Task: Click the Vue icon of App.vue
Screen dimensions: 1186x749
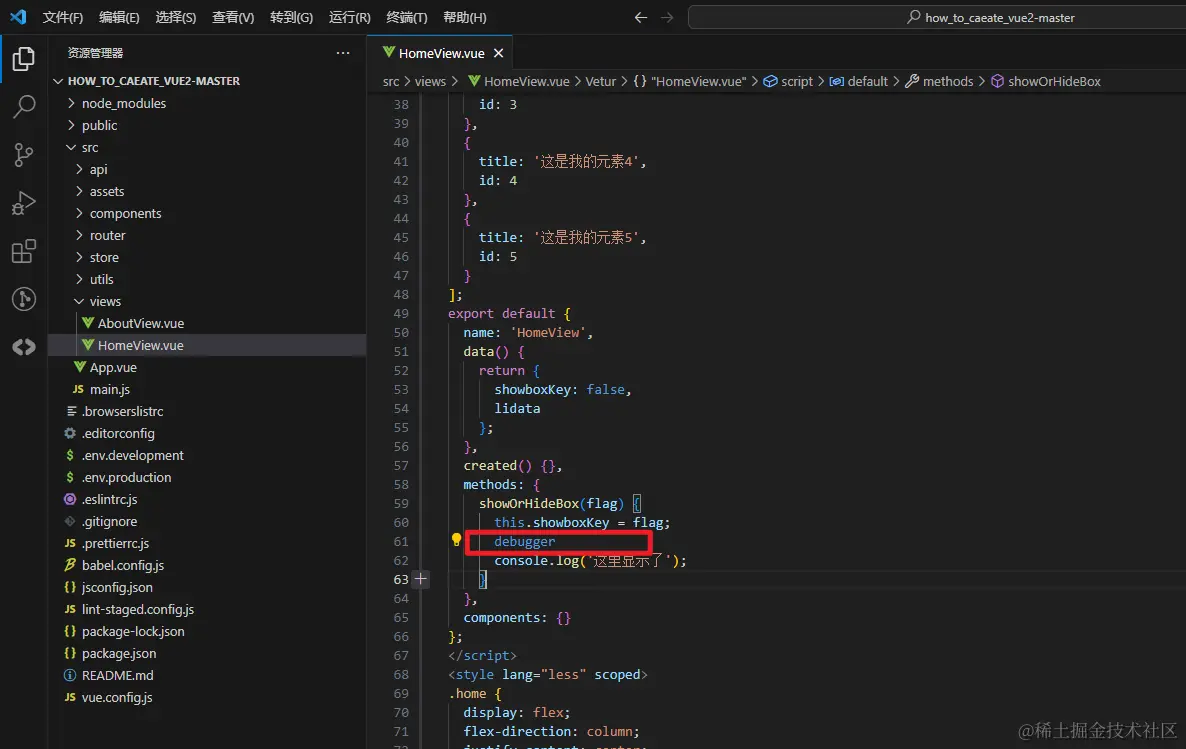Action: [79, 367]
